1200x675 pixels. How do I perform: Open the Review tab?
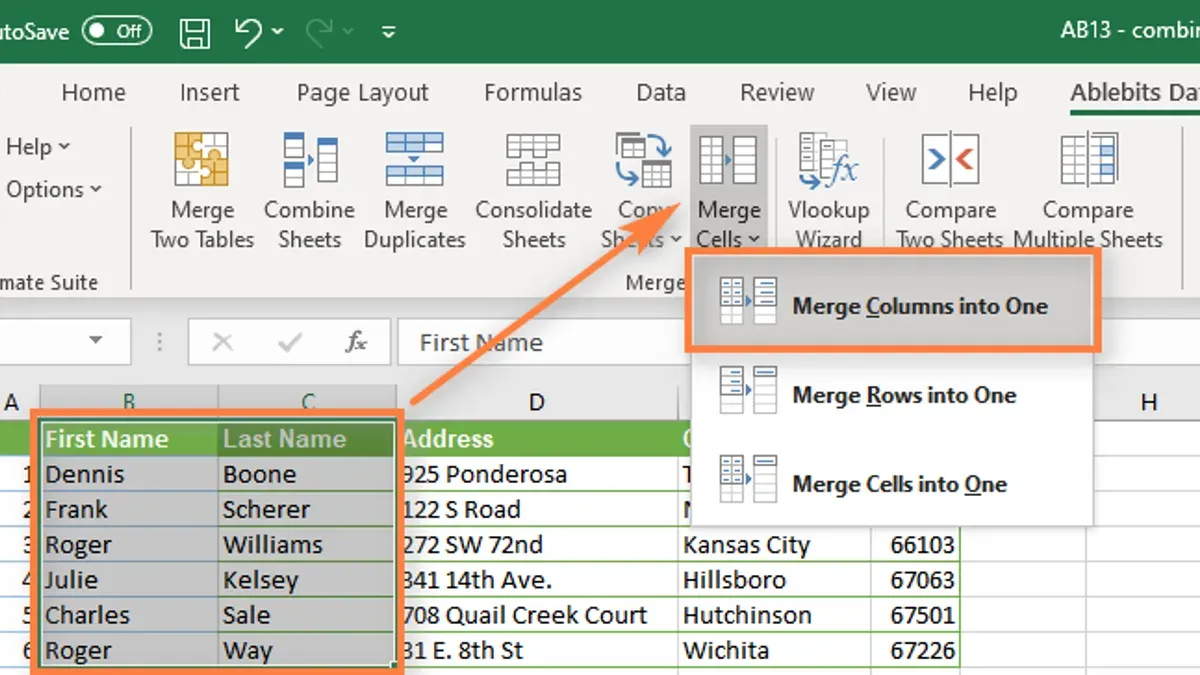(x=777, y=93)
